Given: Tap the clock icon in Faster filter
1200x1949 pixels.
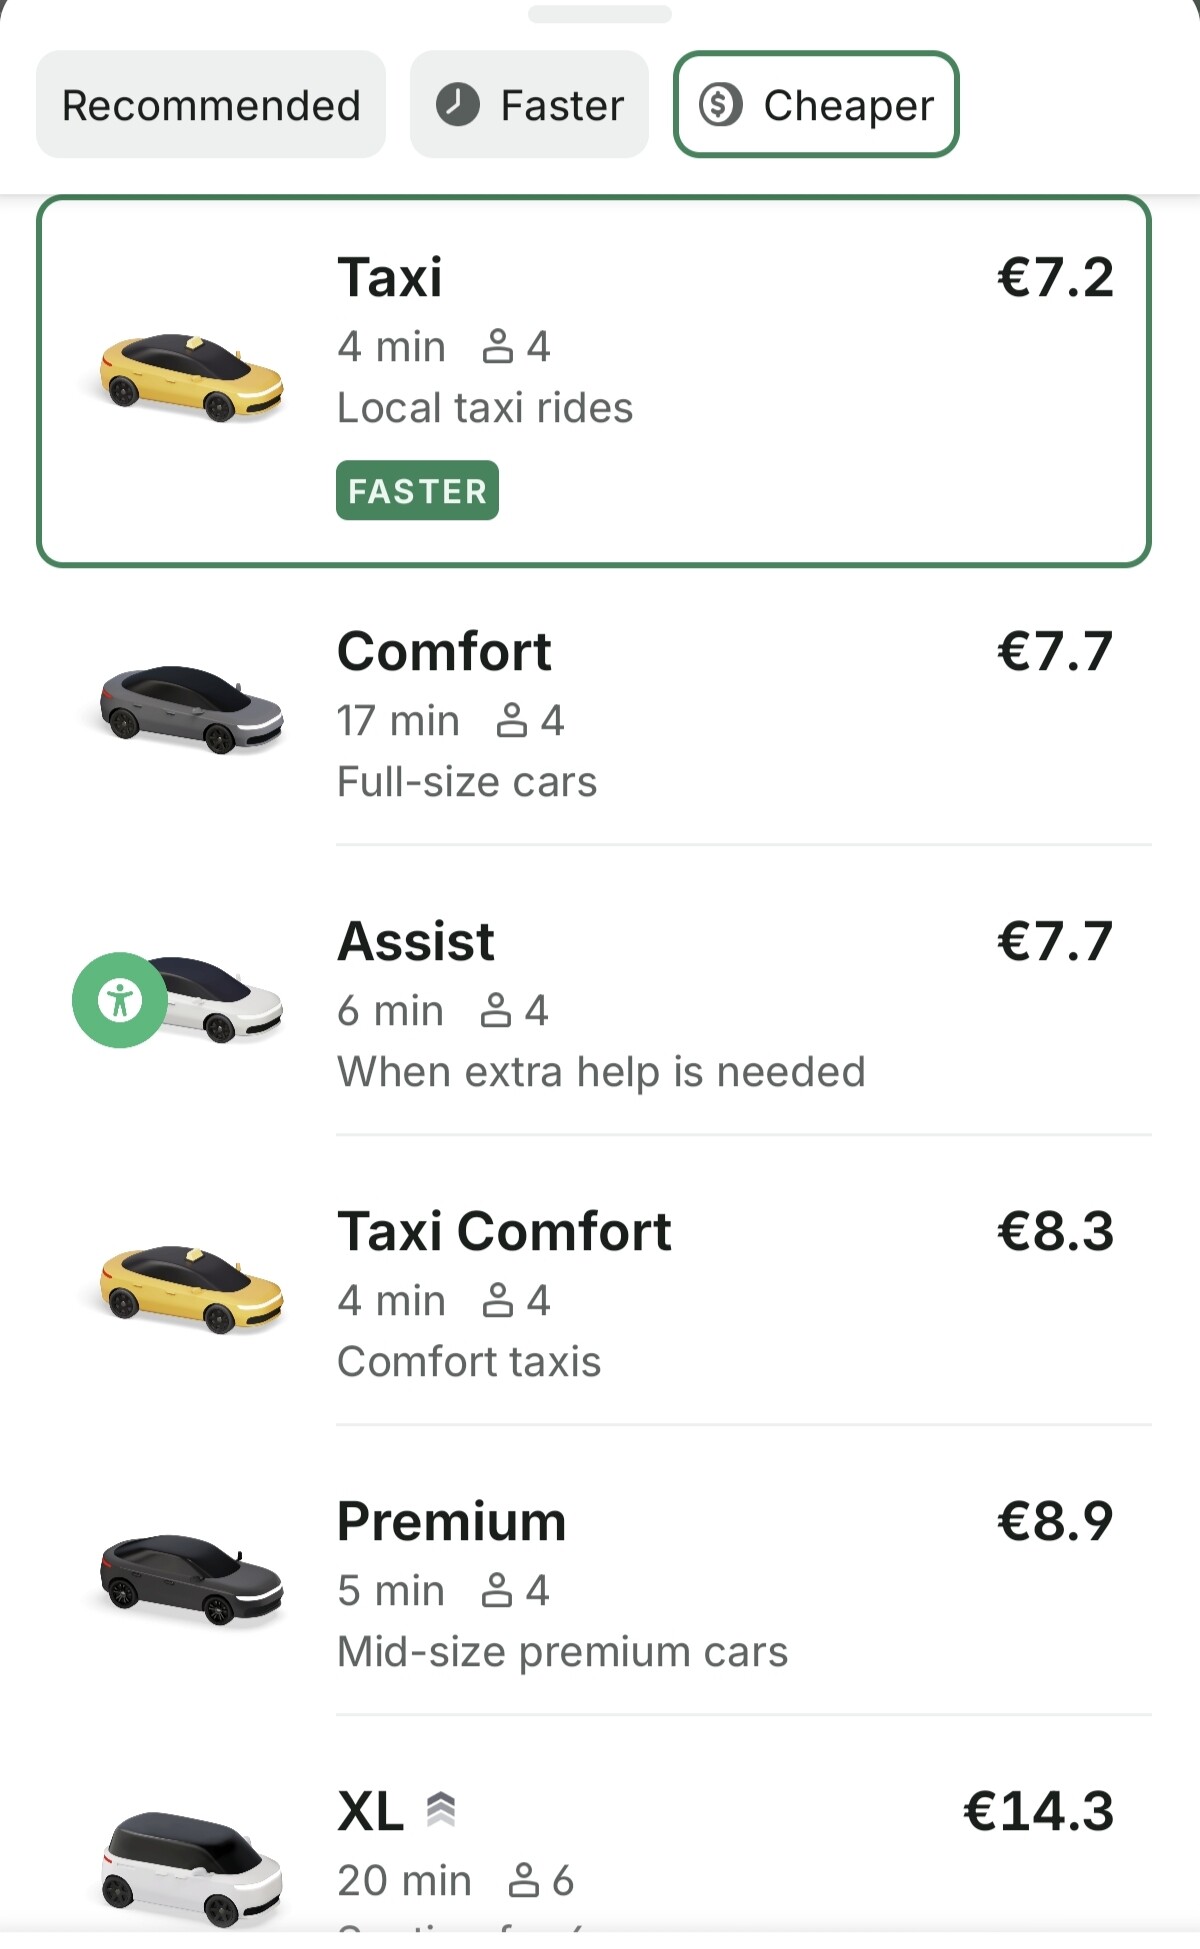Looking at the screenshot, I should (458, 105).
